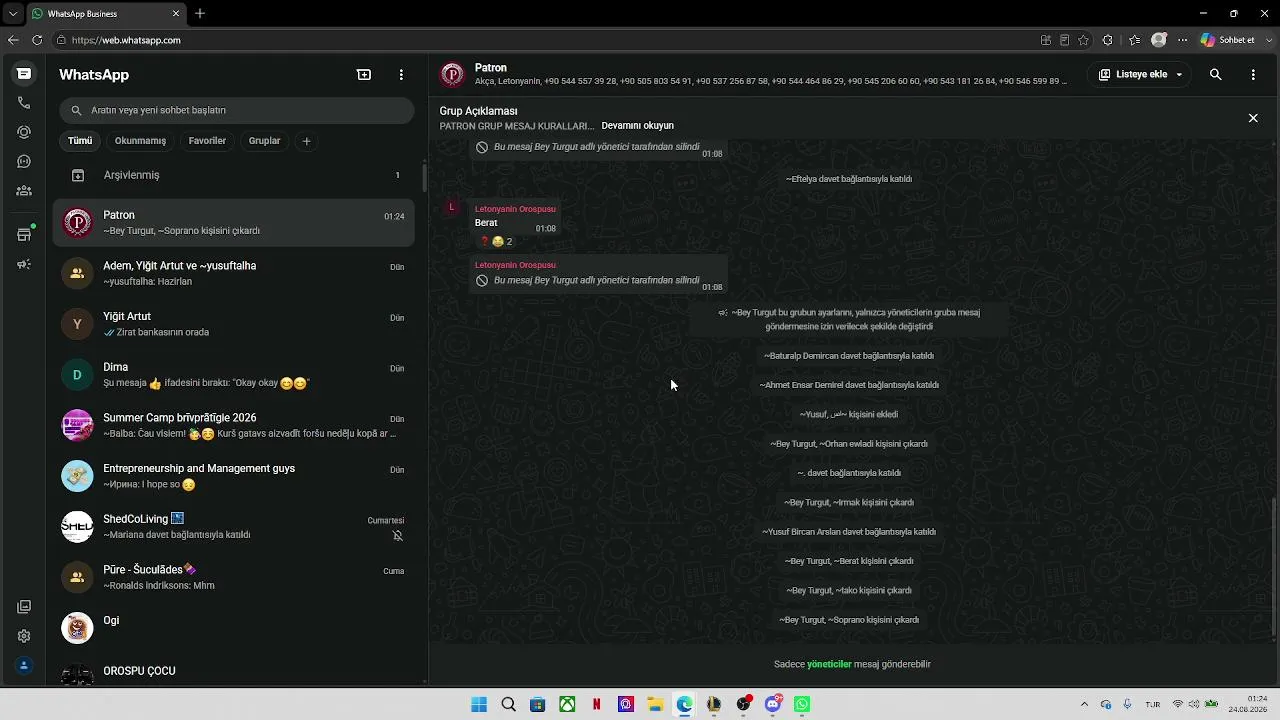The height and width of the screenshot is (720, 1280).
Task: Open the Status updates icon
Action: [x=24, y=132]
